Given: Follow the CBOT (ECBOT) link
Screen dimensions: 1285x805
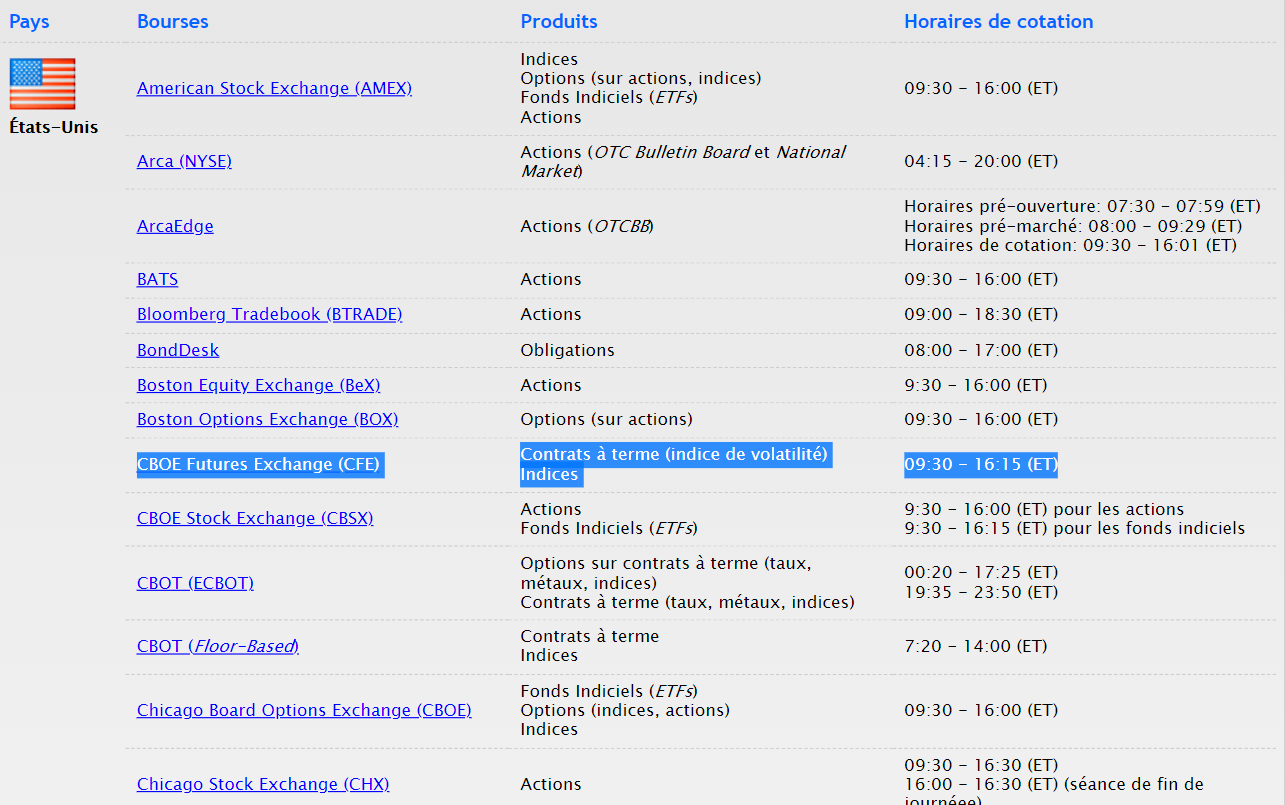Looking at the screenshot, I should tap(195, 583).
